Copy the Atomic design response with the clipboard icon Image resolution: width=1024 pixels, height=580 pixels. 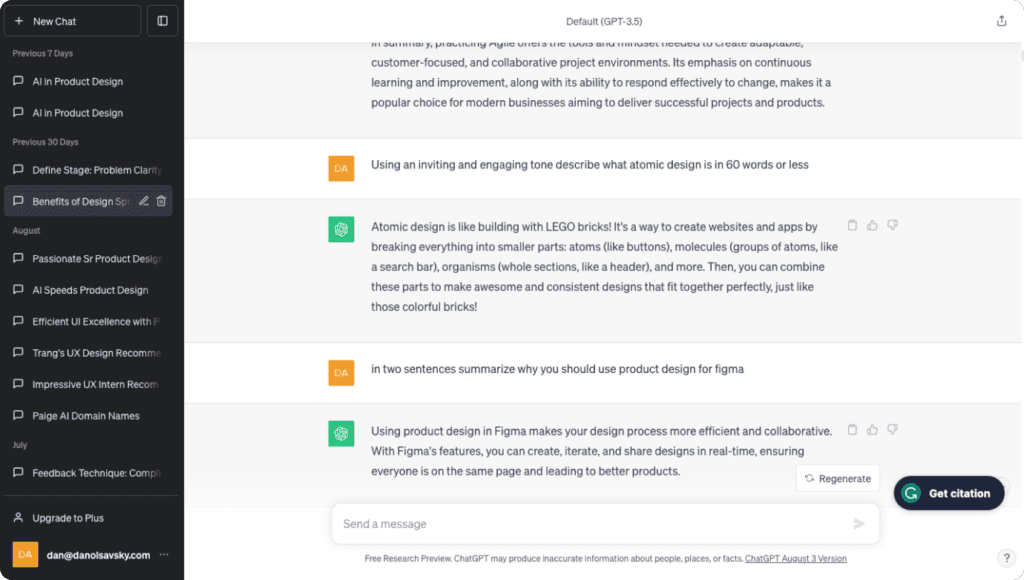(x=852, y=226)
